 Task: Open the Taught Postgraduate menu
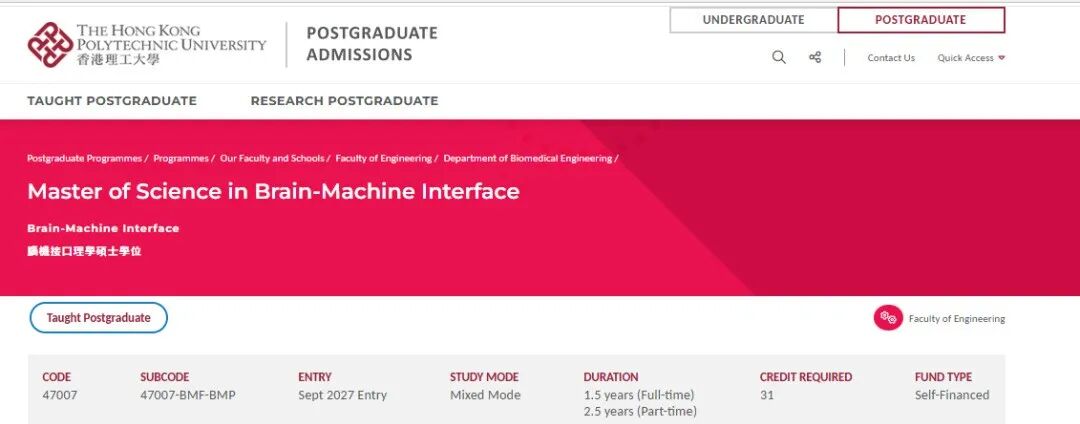point(112,100)
